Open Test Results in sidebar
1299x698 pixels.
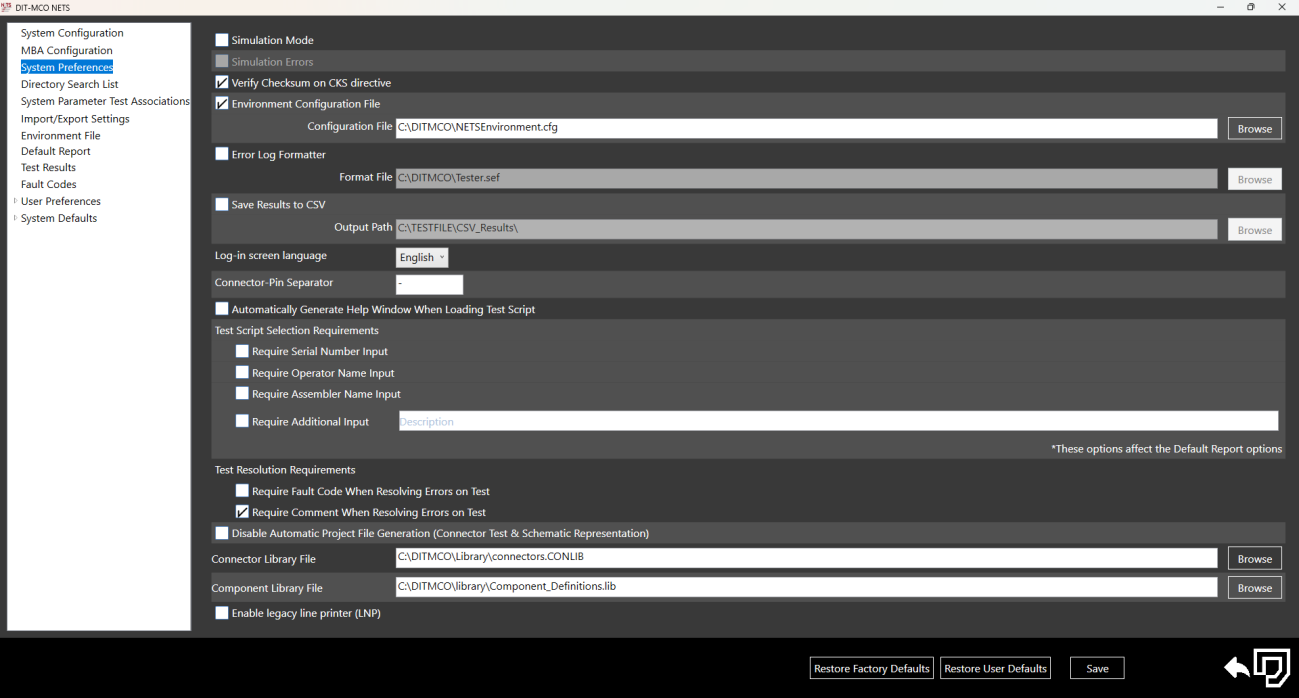coord(48,167)
